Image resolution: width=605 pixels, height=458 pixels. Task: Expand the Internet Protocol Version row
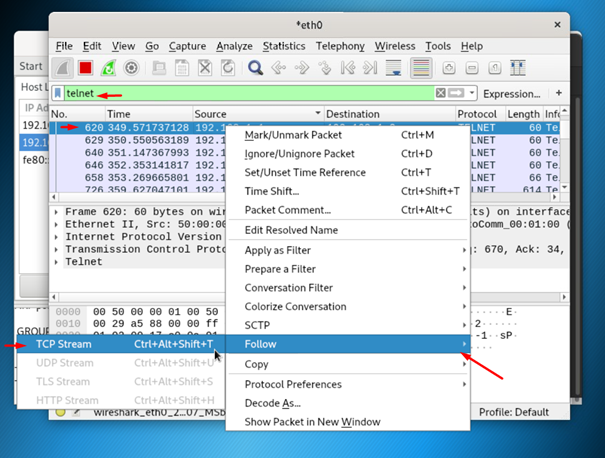tap(56, 237)
